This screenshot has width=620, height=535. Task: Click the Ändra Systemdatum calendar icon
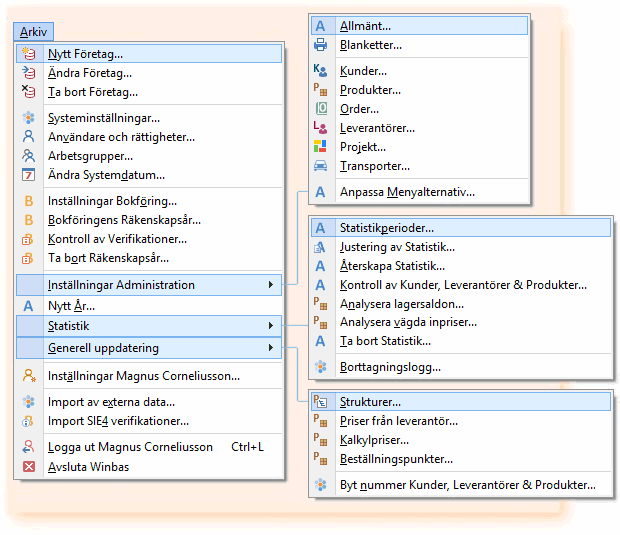(29, 175)
